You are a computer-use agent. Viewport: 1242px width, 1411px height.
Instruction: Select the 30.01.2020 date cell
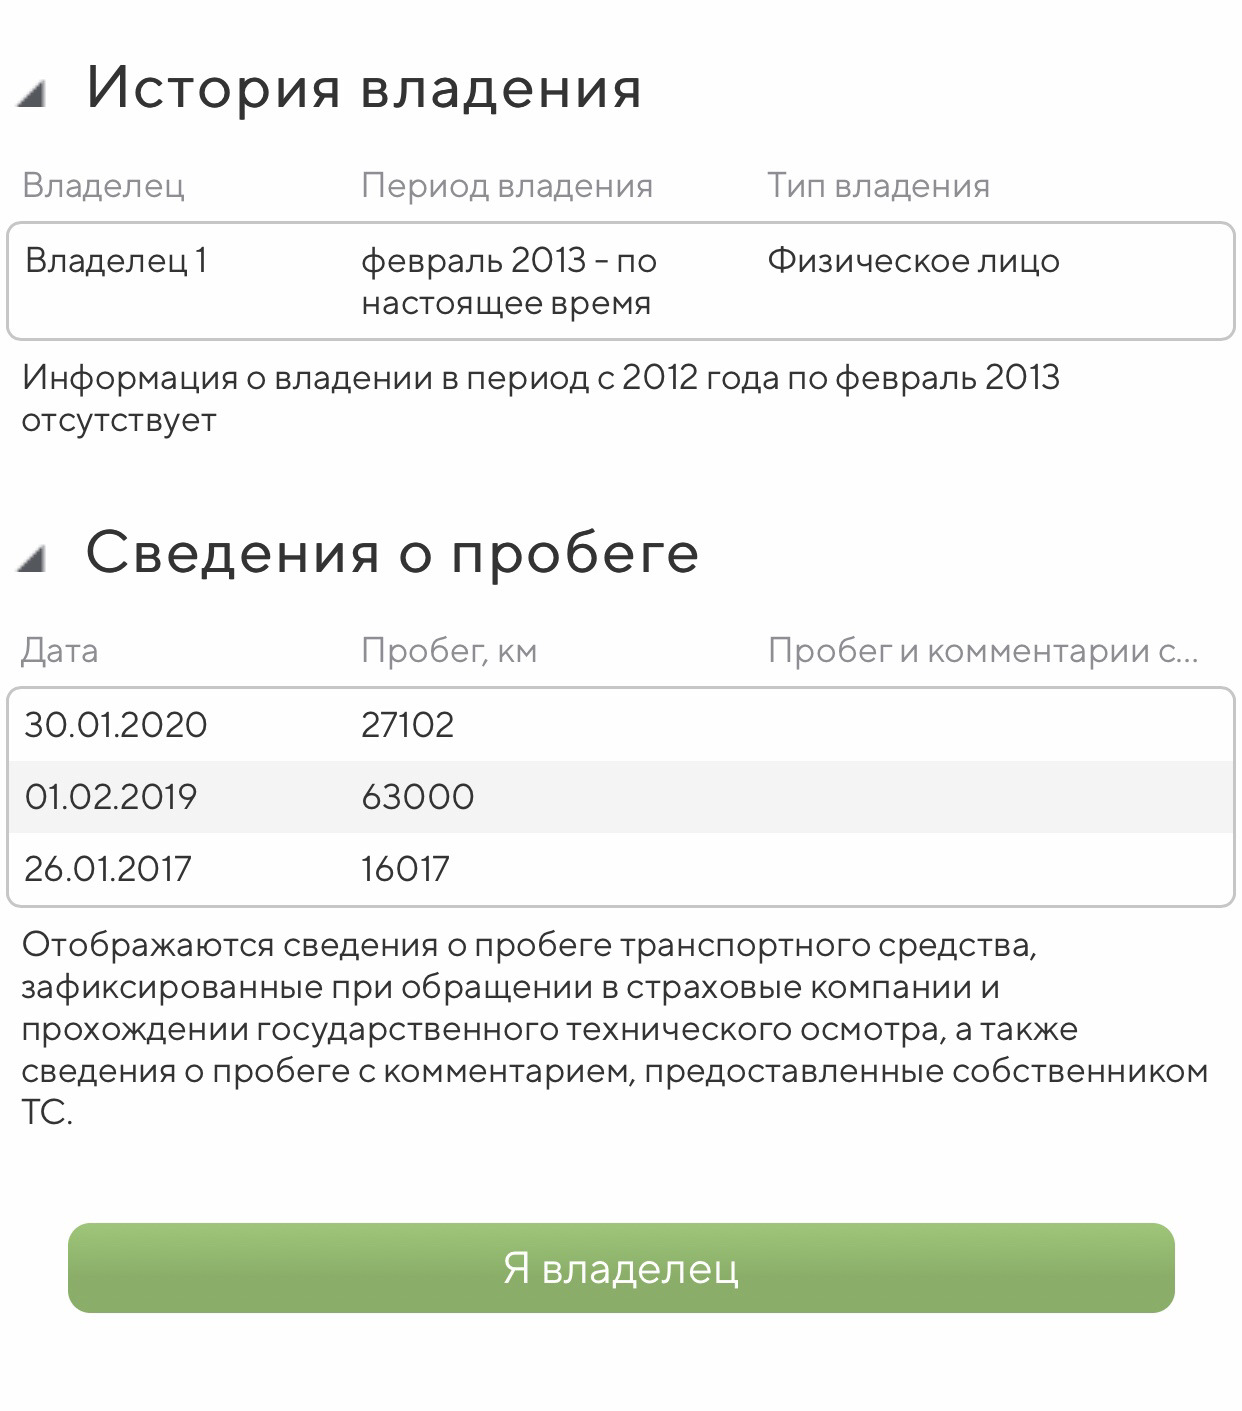pyautogui.click(x=116, y=725)
